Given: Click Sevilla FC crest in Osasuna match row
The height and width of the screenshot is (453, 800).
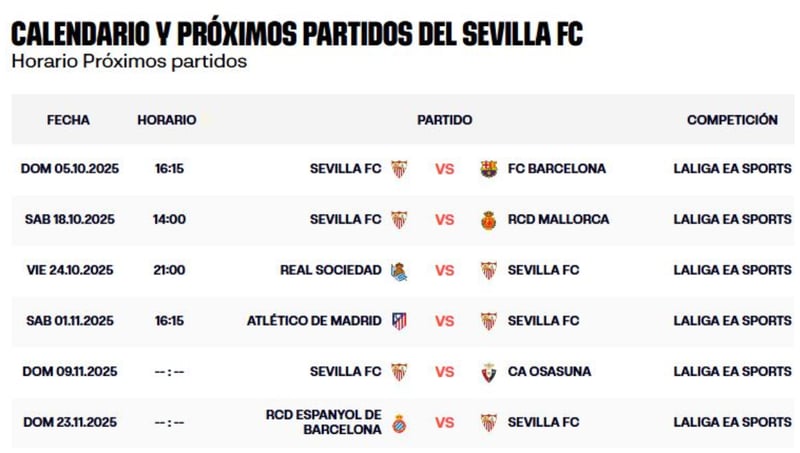Looking at the screenshot, I should point(399,372).
